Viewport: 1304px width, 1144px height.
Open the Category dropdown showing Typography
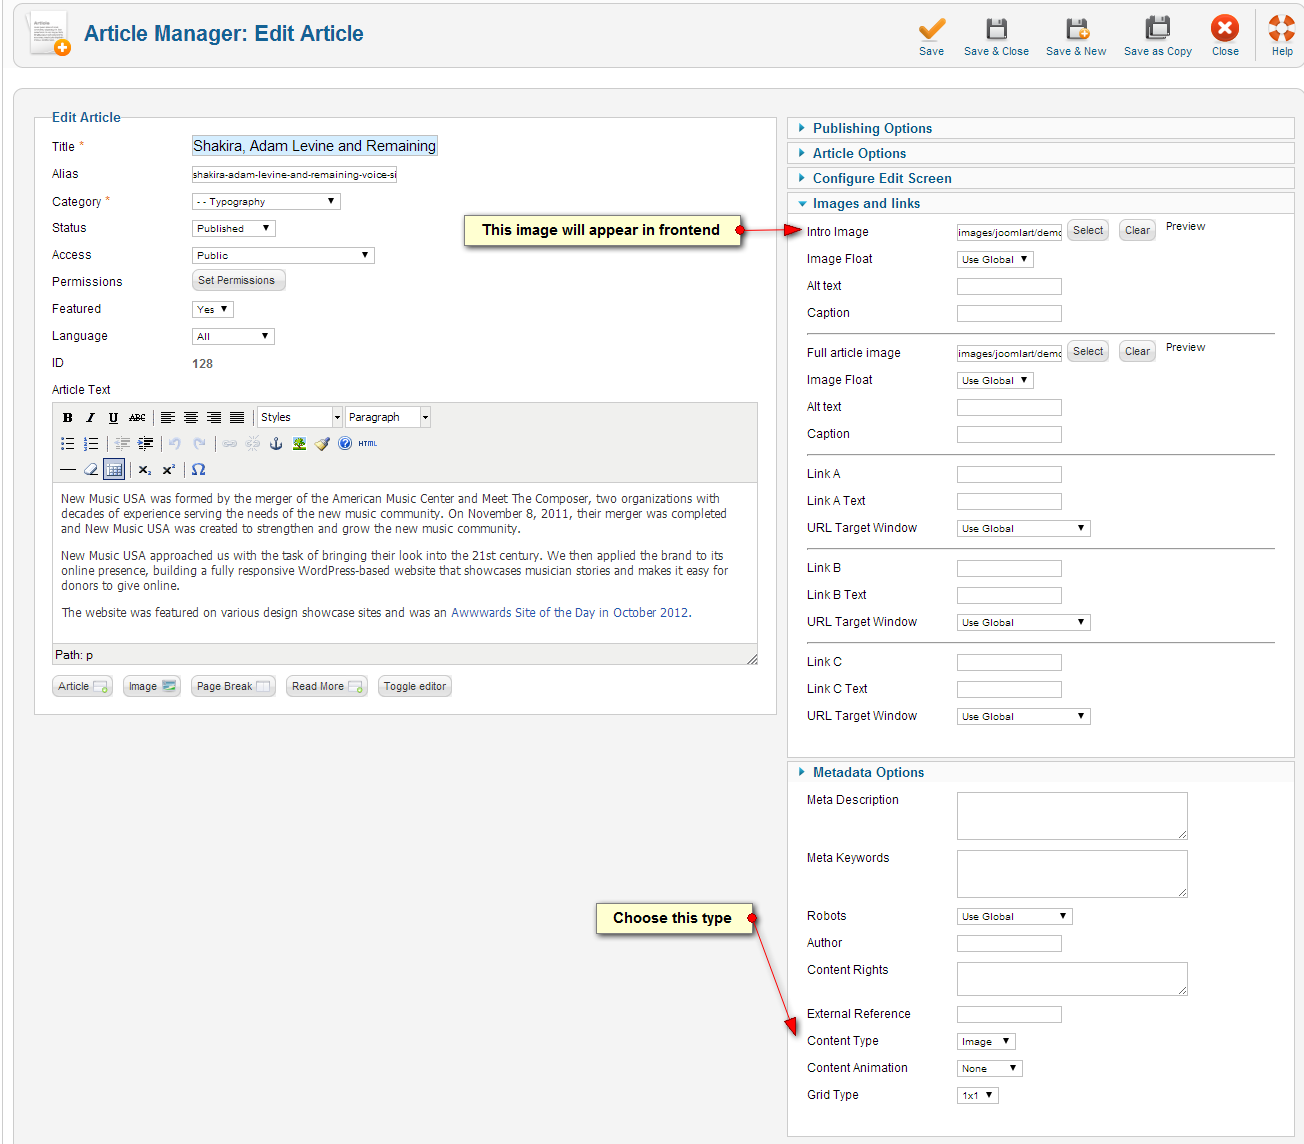pos(266,202)
